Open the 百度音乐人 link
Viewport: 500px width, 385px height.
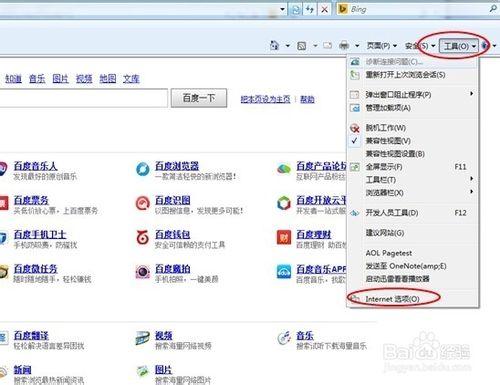(x=35, y=166)
